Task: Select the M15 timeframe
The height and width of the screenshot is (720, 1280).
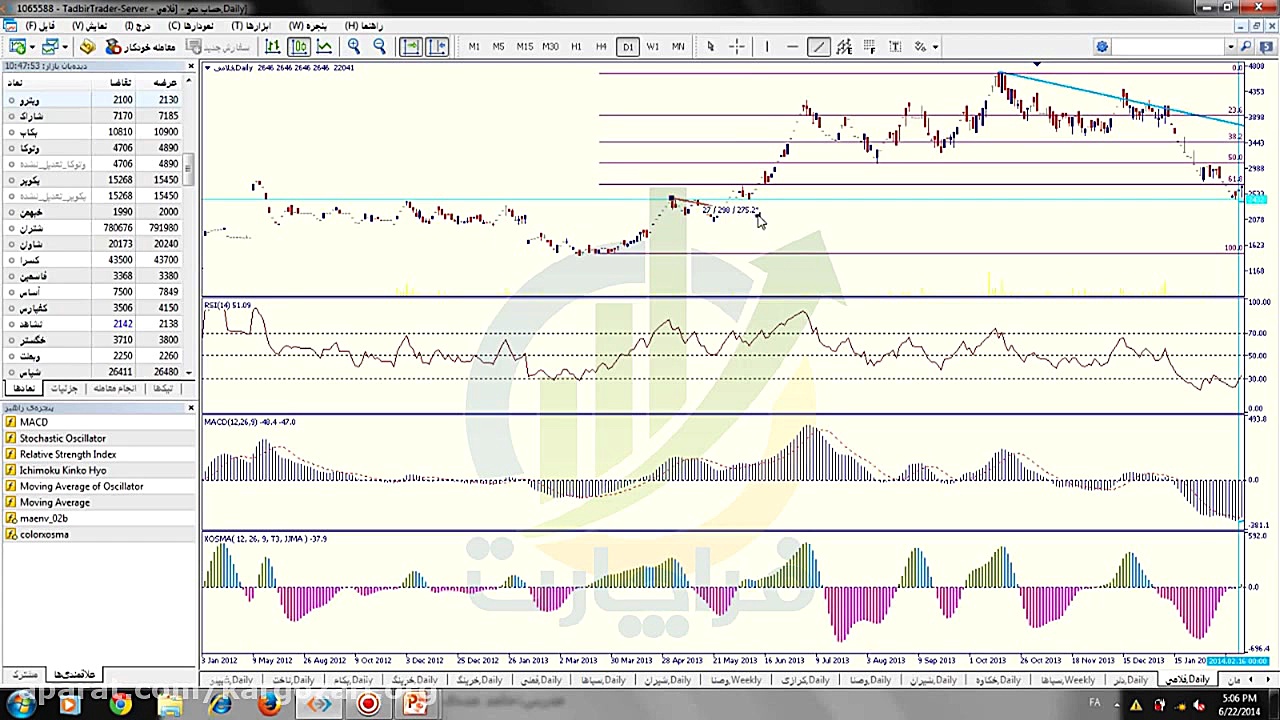Action: coord(524,46)
